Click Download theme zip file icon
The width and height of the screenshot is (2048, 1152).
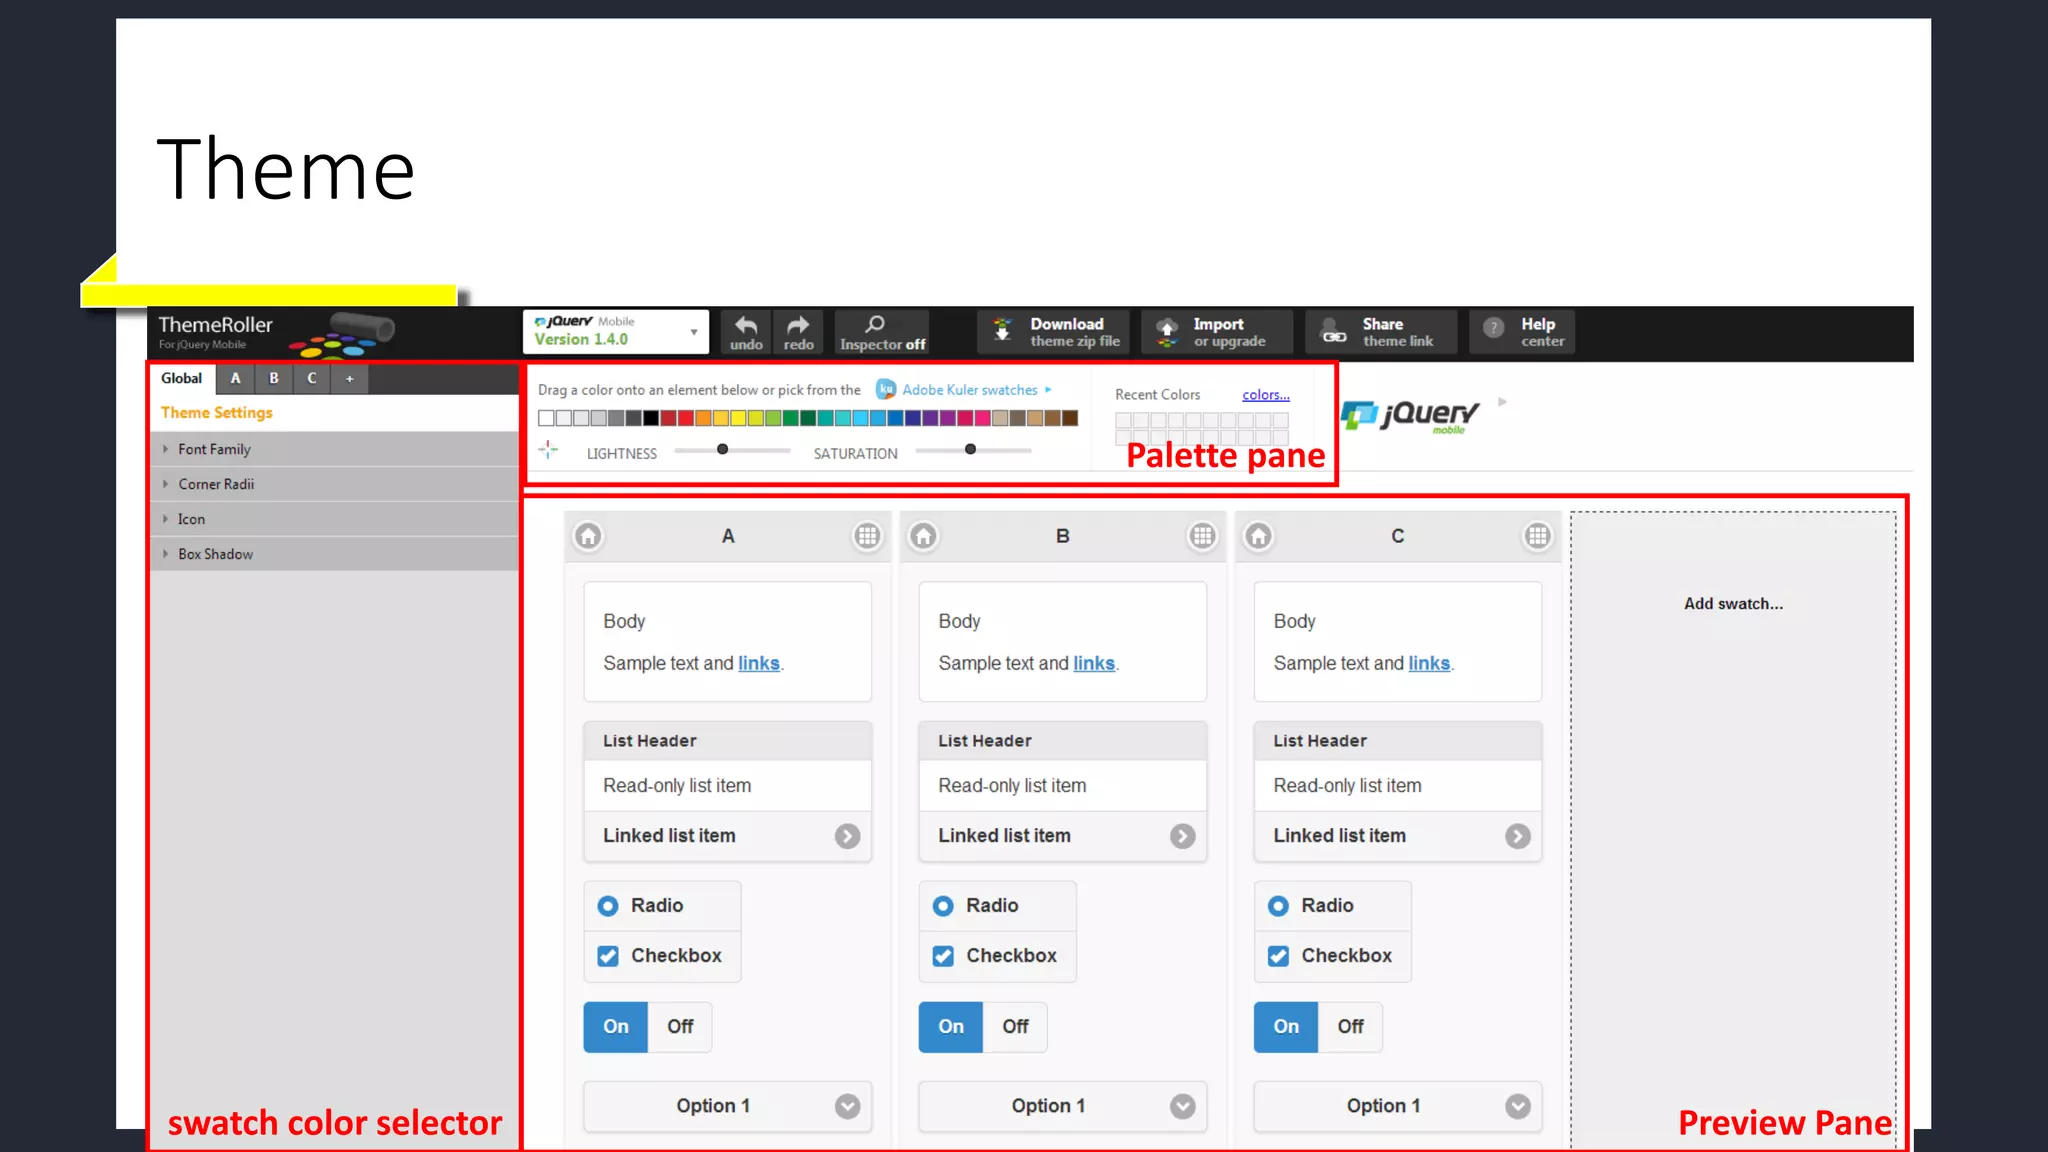click(1002, 331)
